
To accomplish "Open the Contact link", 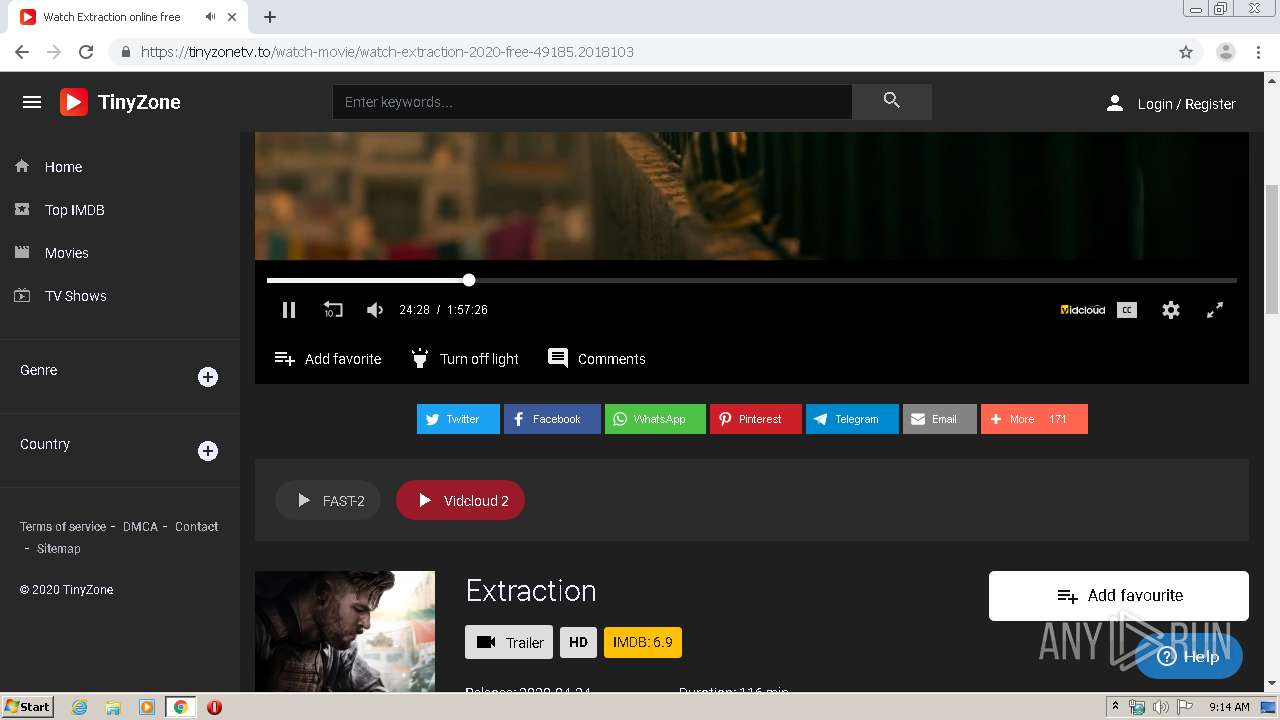I will pyautogui.click(x=196, y=526).
